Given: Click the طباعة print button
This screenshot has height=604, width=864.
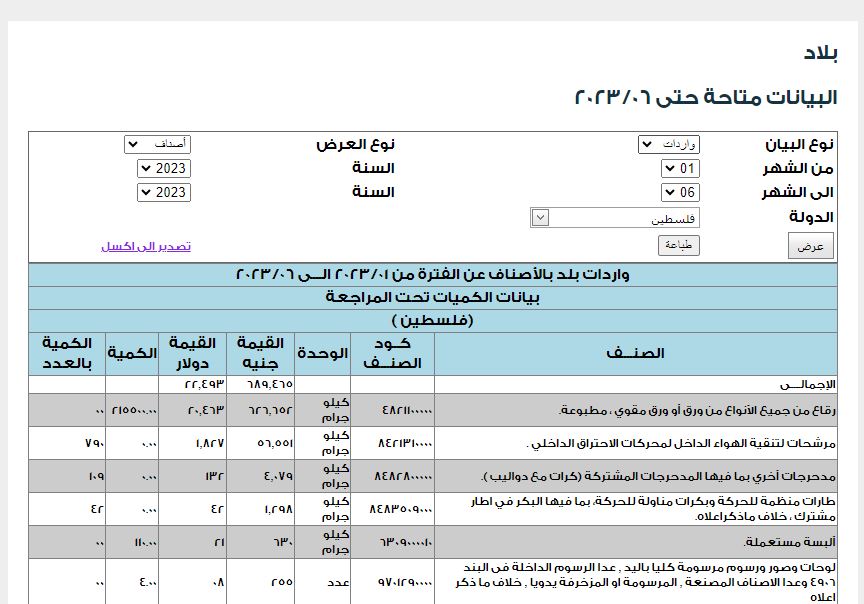Looking at the screenshot, I should pos(679,245).
